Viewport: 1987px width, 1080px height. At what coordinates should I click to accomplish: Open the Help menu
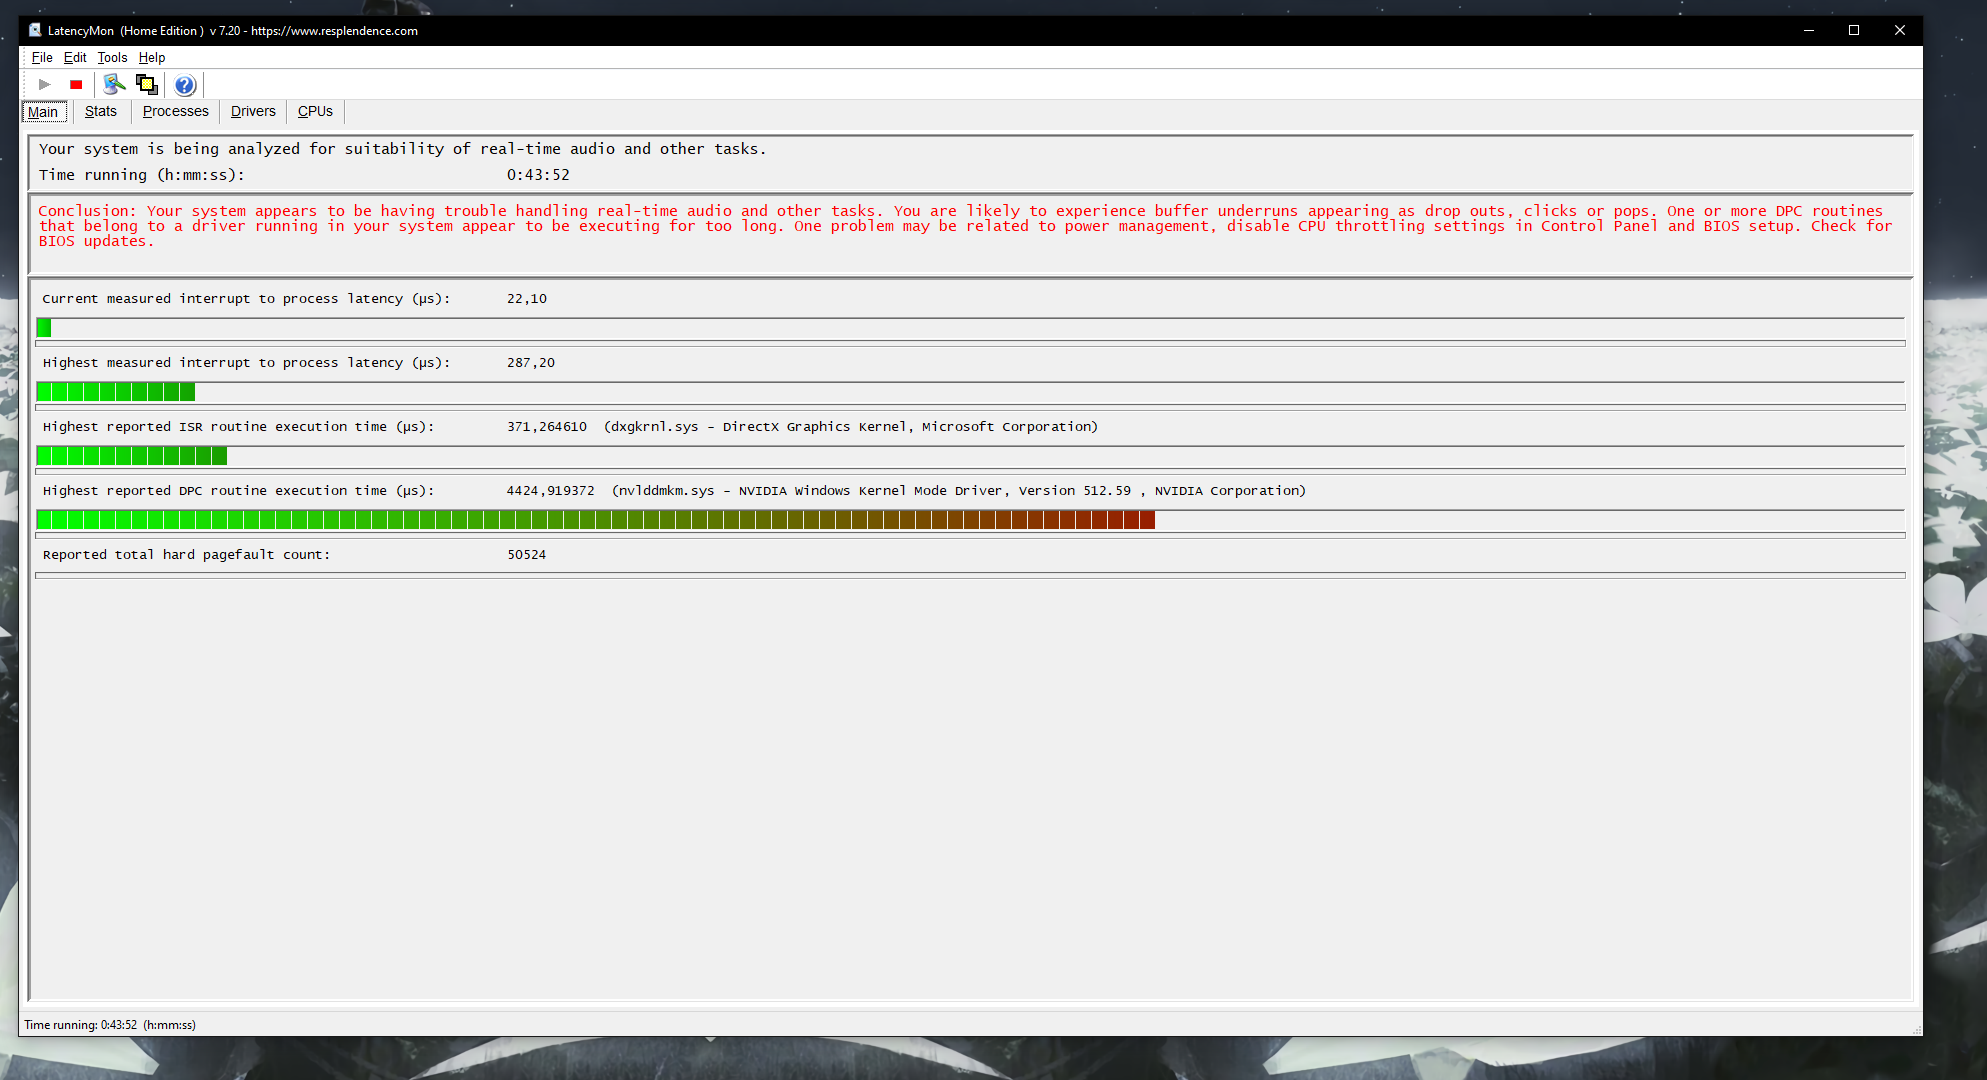[x=152, y=57]
